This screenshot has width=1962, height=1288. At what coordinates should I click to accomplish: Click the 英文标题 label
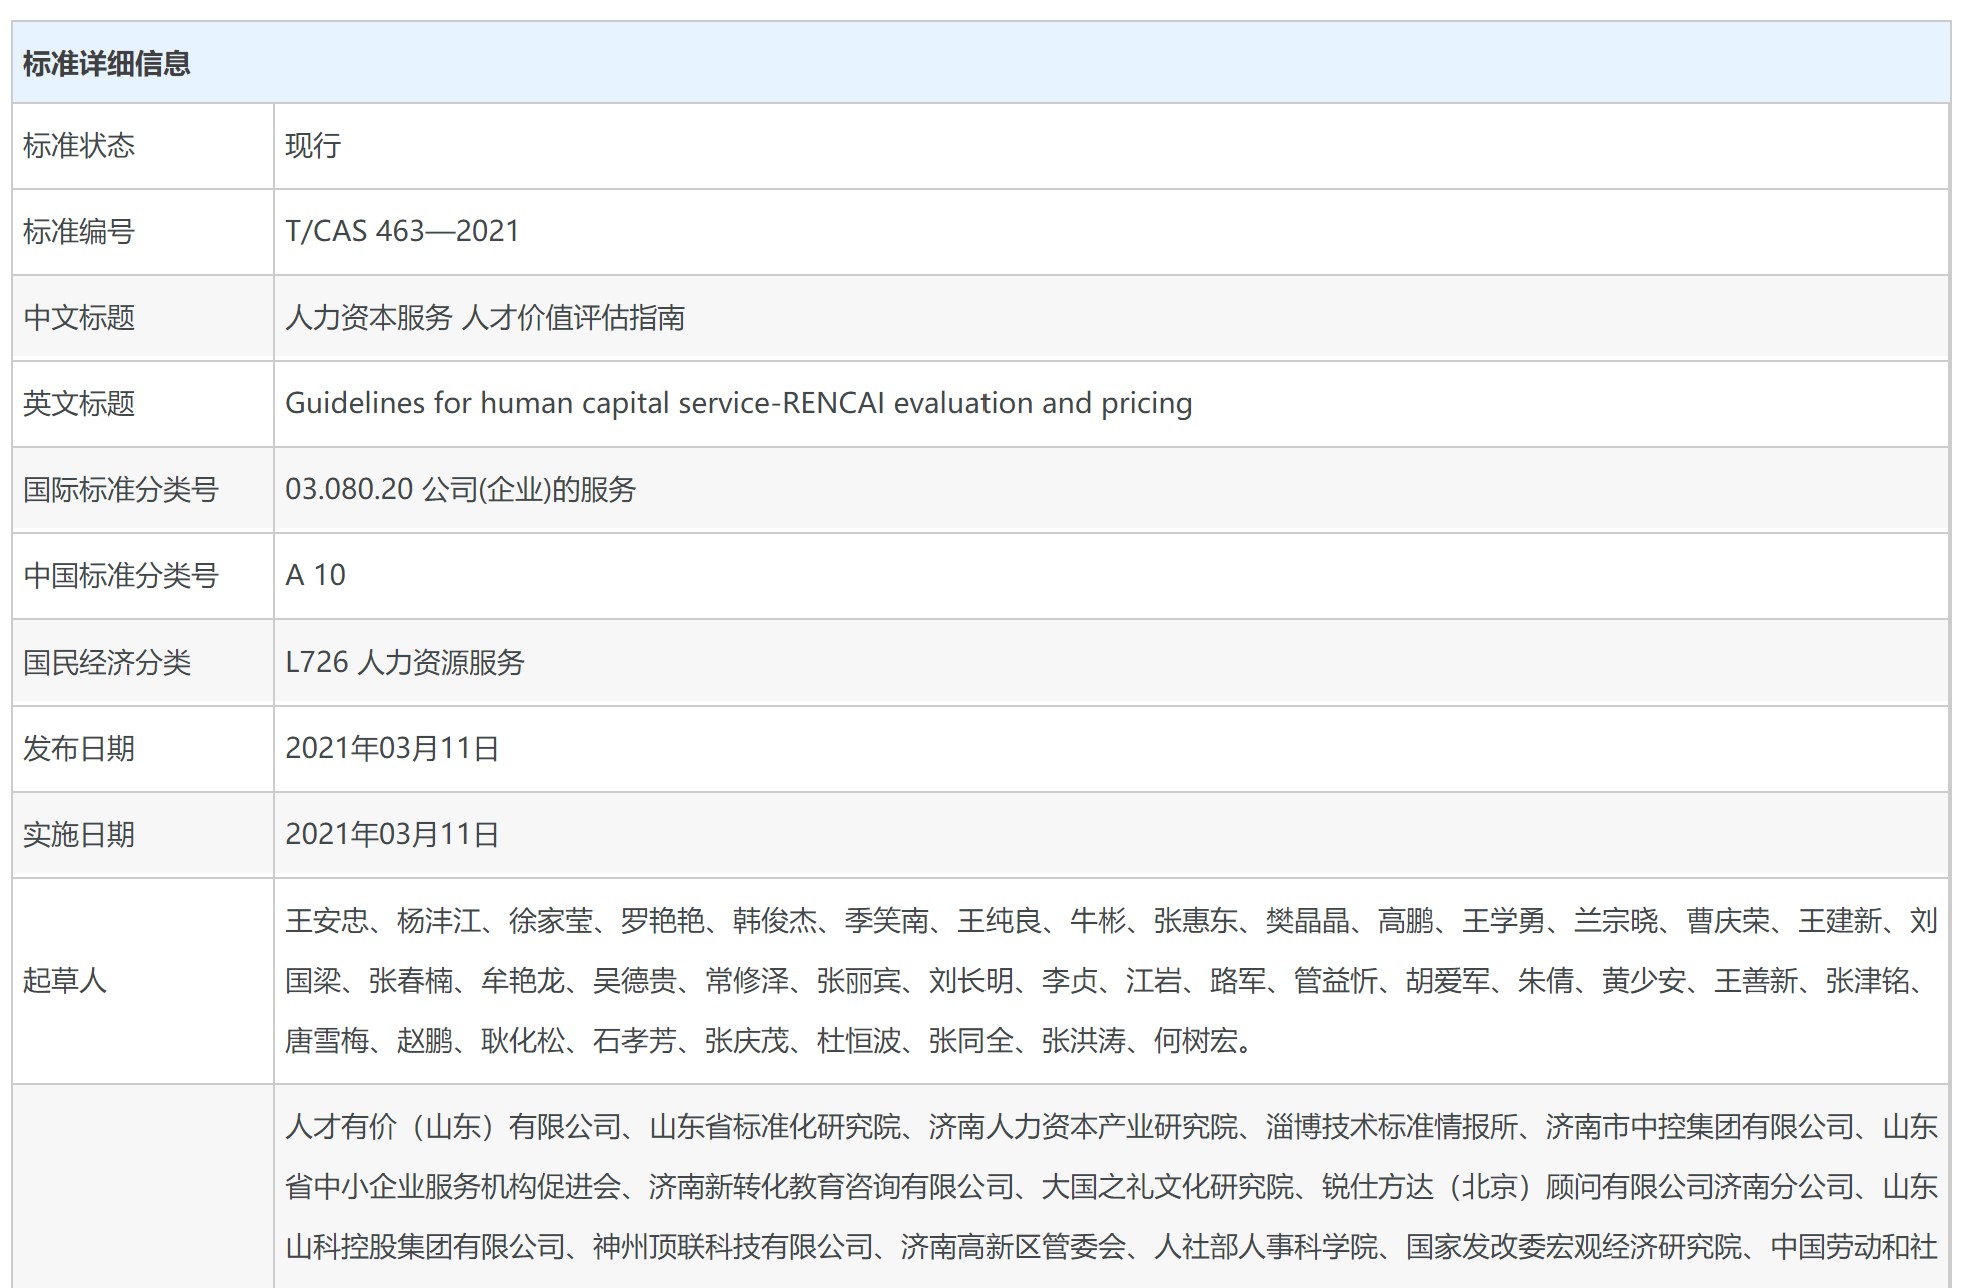pos(78,404)
